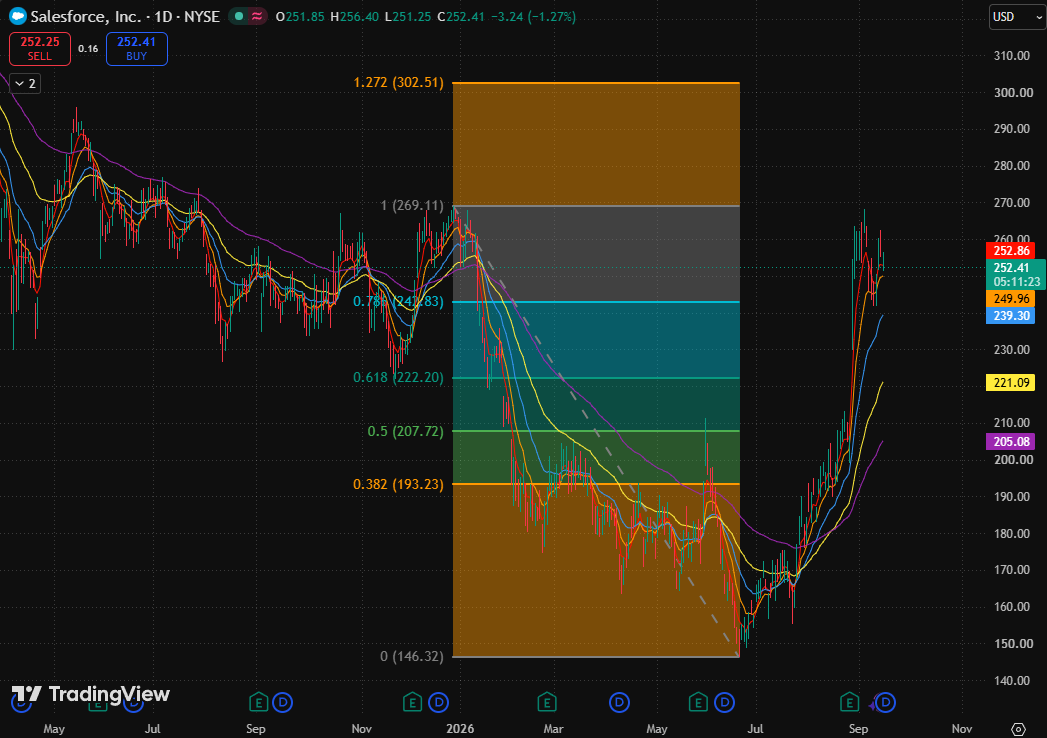Click the rightmost dividend D marker
Screen dimensions: 1047x738
point(885,703)
